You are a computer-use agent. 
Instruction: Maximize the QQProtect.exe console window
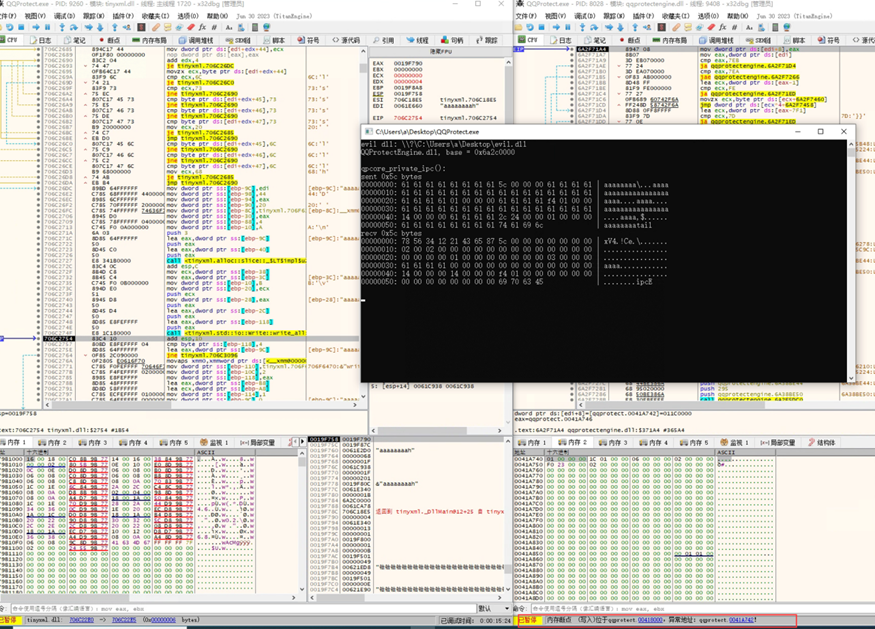[x=820, y=131]
